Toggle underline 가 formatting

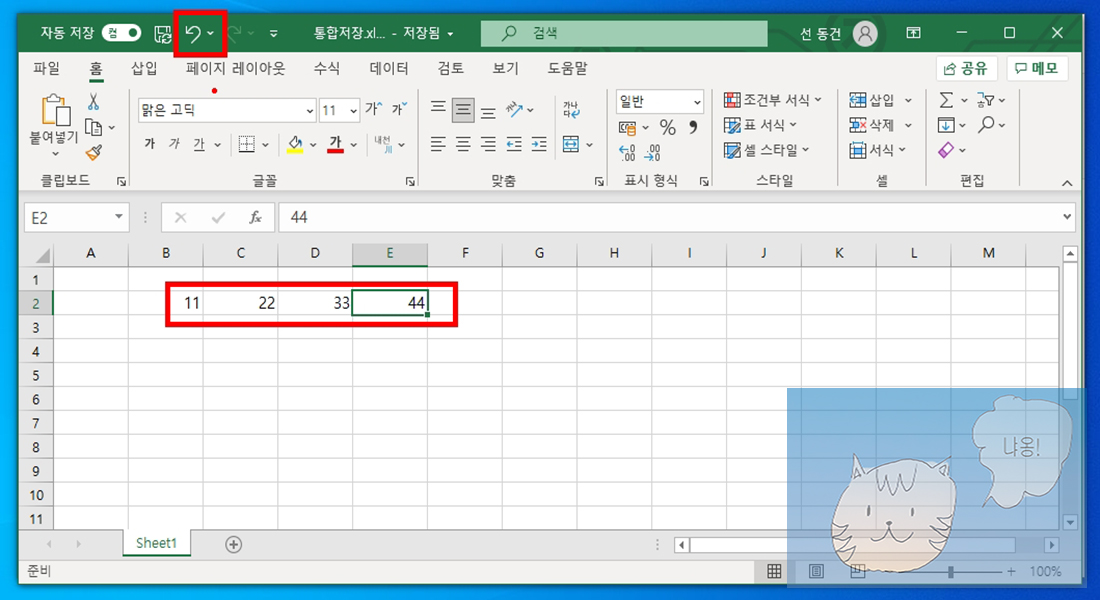coord(199,144)
